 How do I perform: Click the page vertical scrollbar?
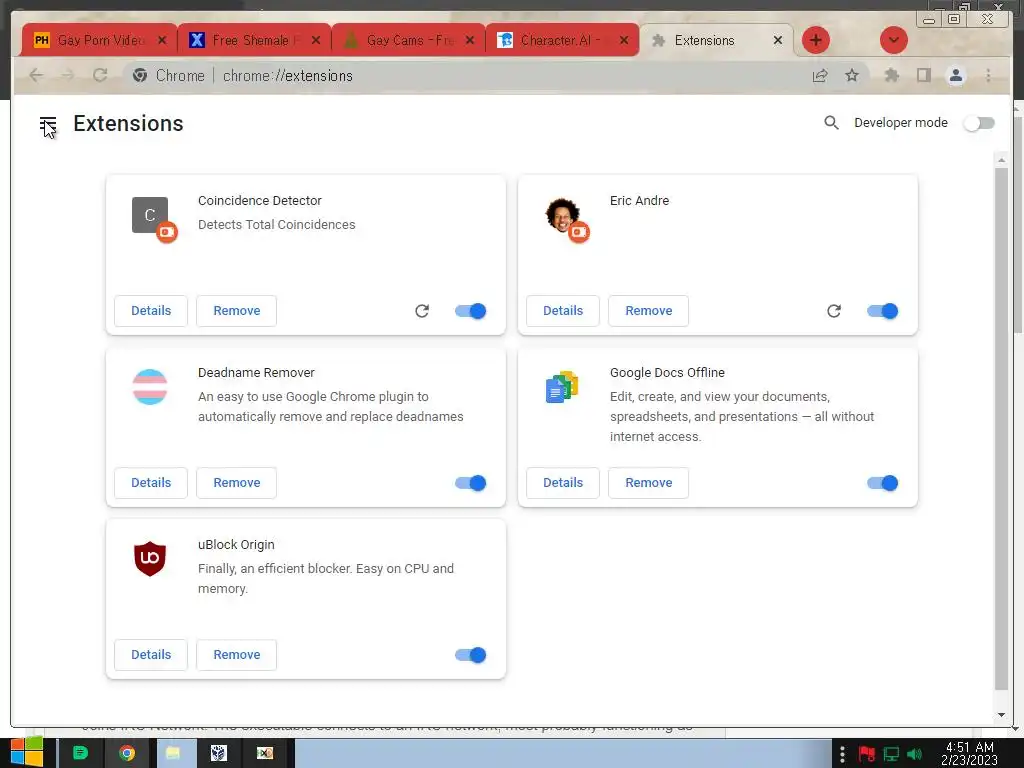[1001, 428]
